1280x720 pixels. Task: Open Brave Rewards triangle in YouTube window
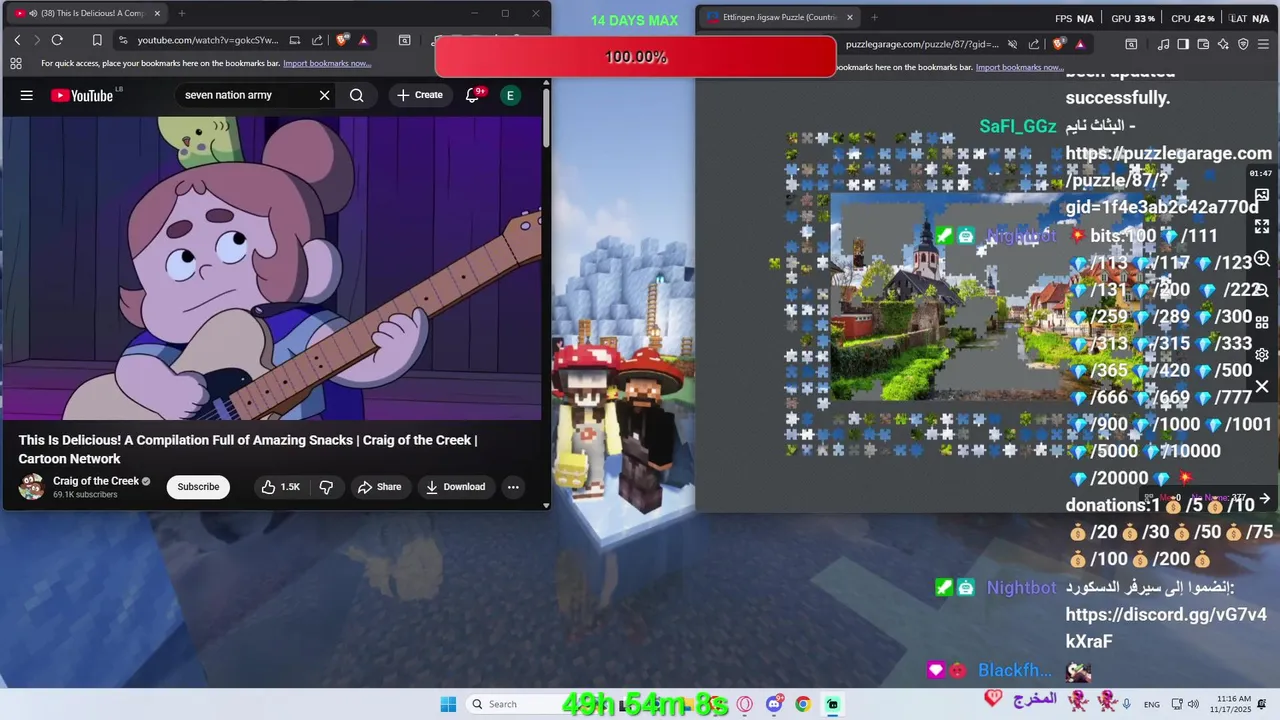[x=363, y=40]
